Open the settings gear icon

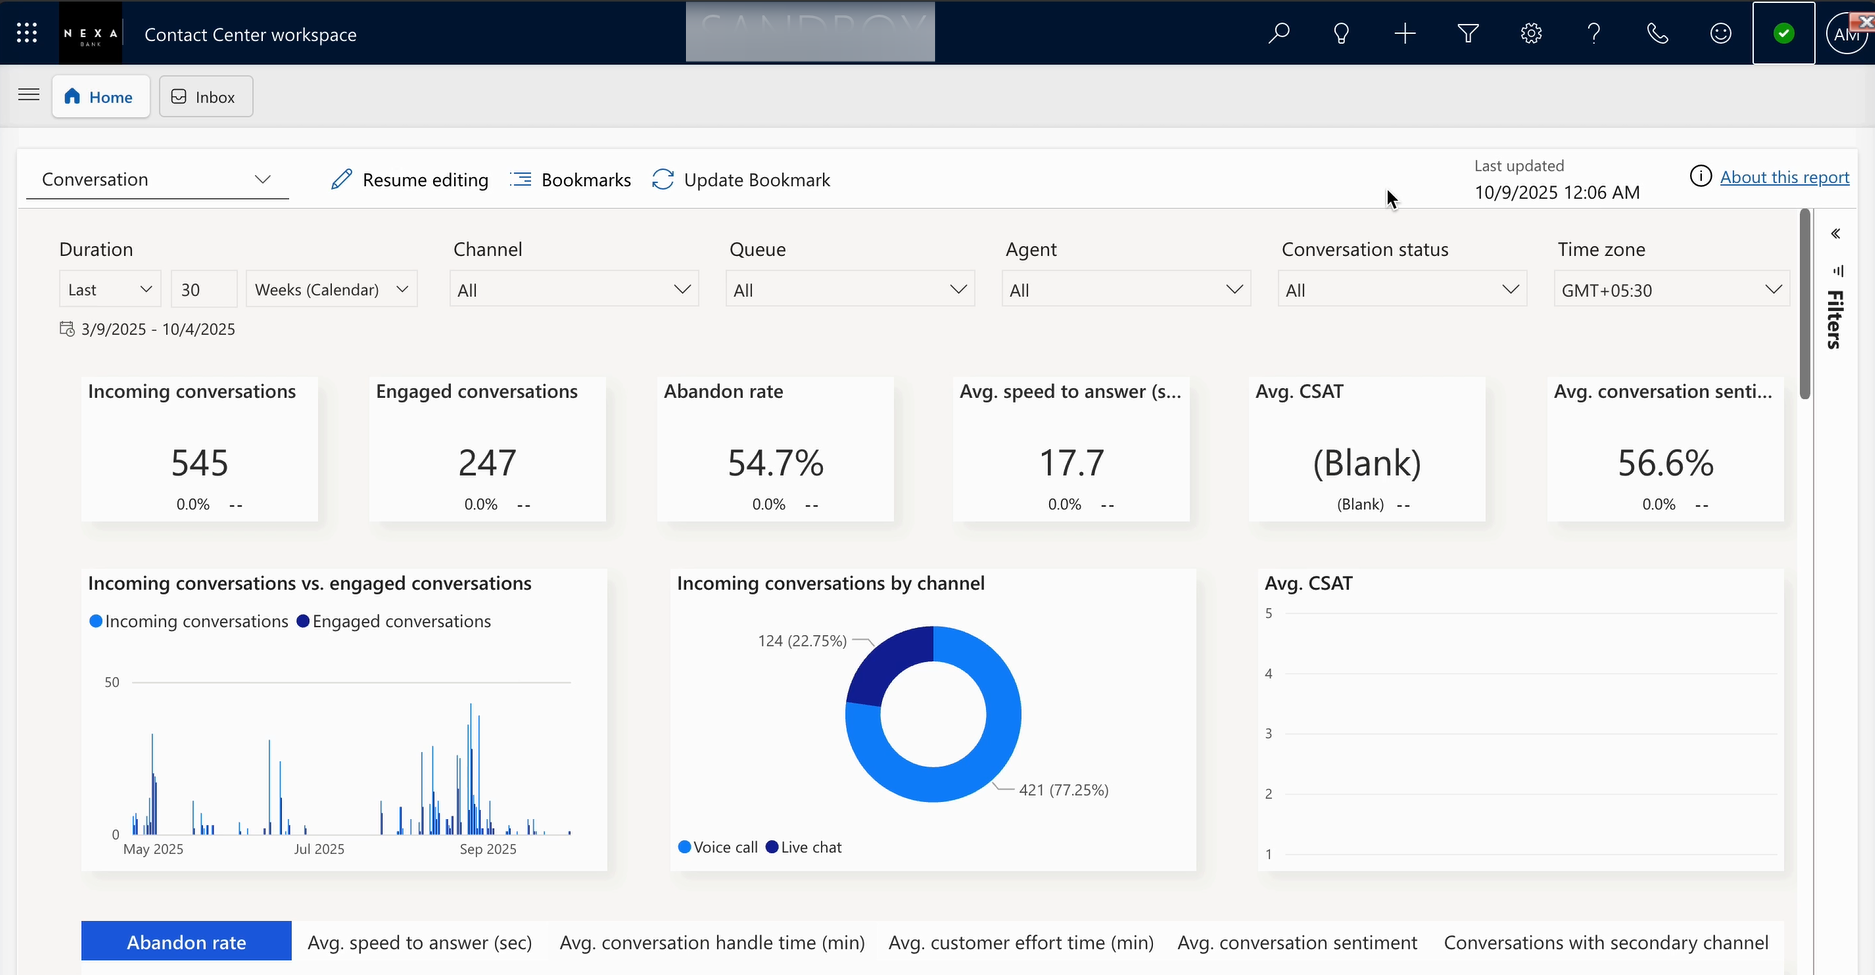(x=1531, y=34)
